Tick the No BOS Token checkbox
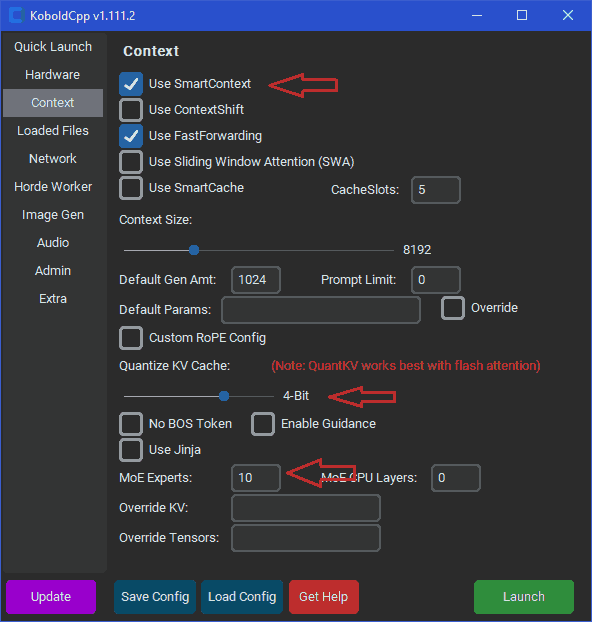The image size is (592, 622). click(131, 424)
